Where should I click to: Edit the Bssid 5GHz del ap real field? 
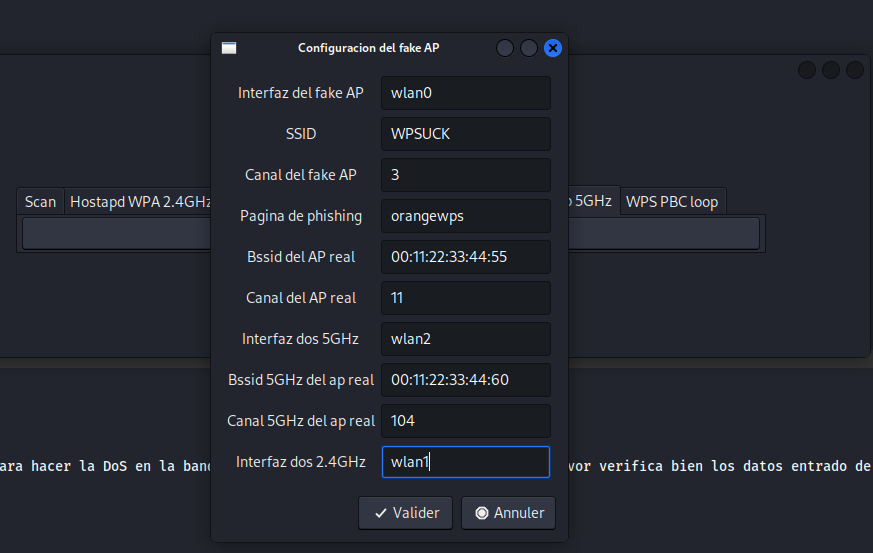[466, 380]
